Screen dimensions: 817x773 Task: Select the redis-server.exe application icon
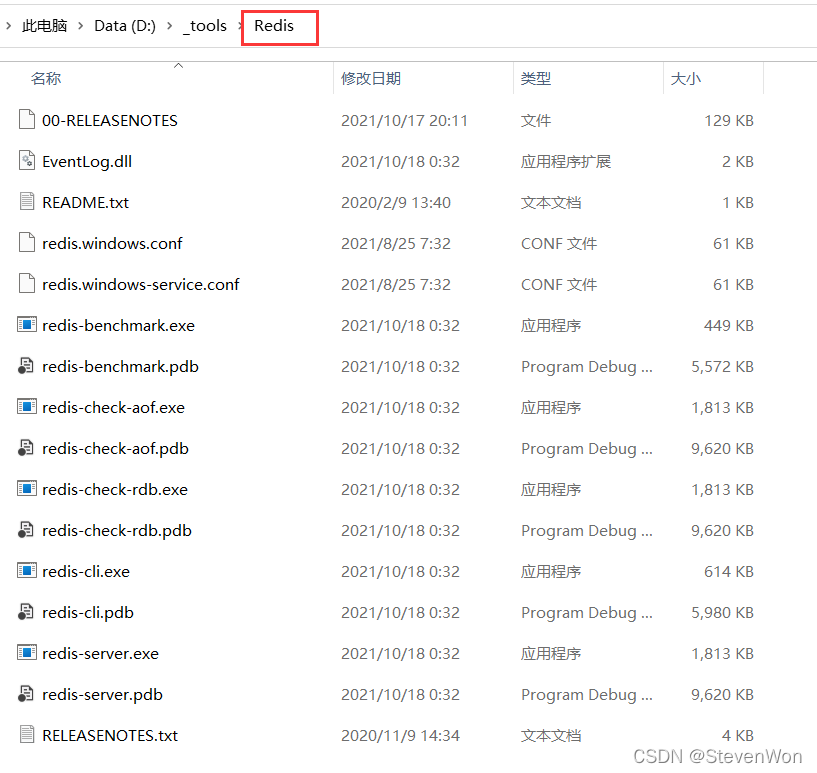tap(27, 653)
